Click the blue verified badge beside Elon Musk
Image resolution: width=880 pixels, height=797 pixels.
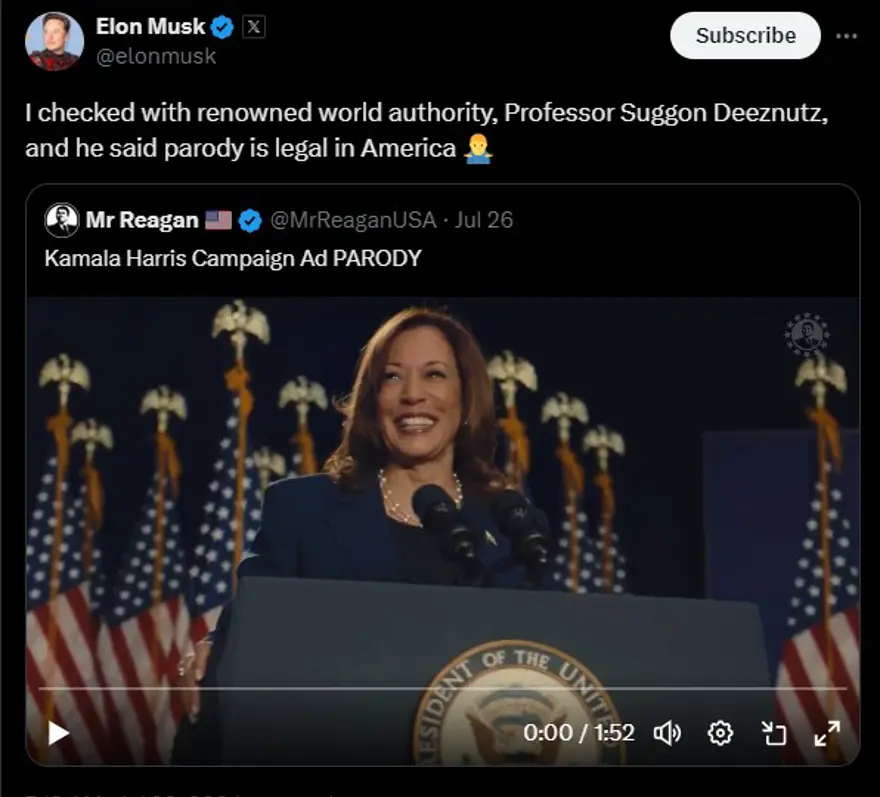pos(222,27)
